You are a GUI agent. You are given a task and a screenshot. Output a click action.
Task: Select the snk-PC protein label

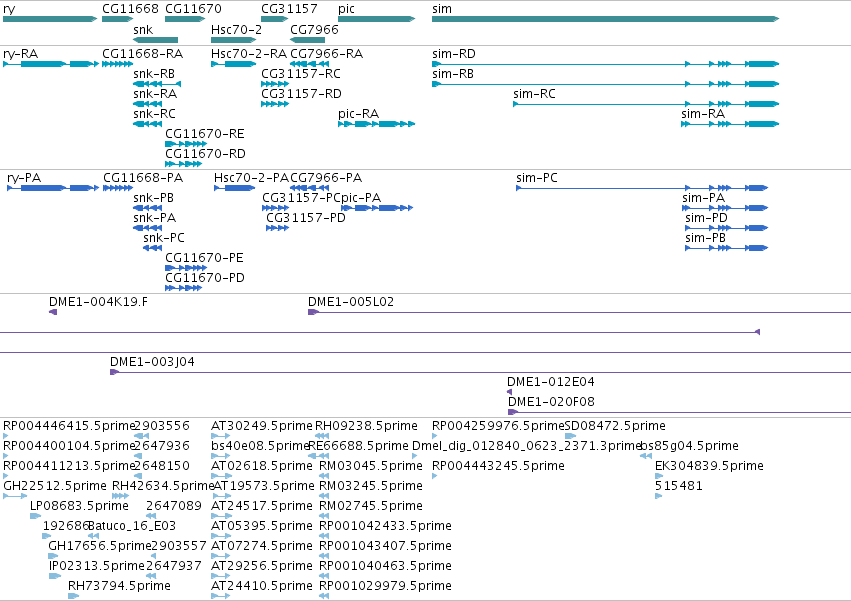point(164,238)
